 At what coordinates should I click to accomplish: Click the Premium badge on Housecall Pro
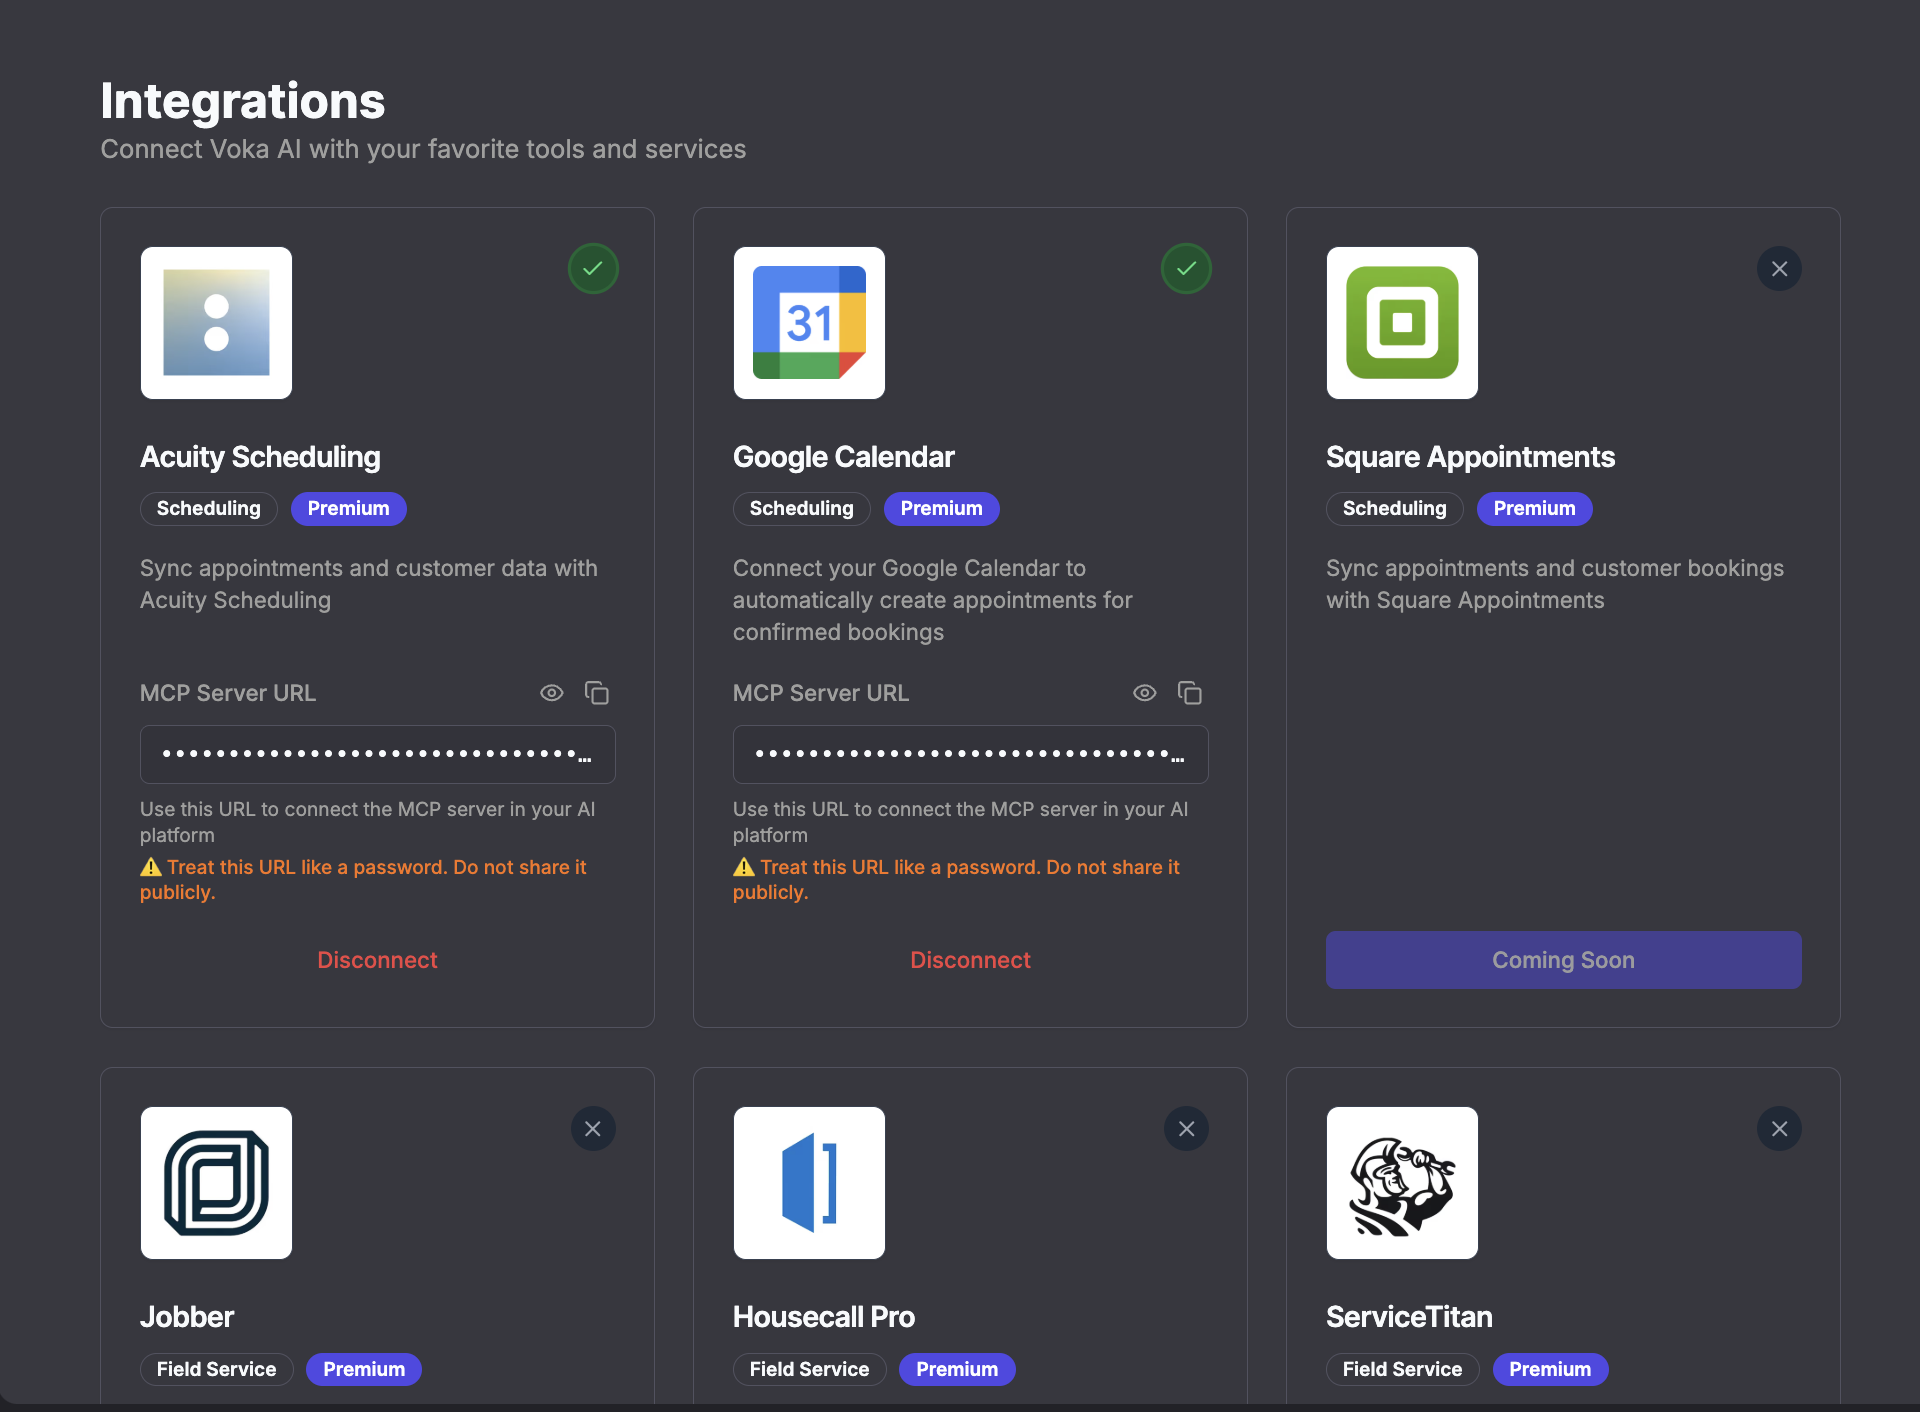pyautogui.click(x=956, y=1369)
